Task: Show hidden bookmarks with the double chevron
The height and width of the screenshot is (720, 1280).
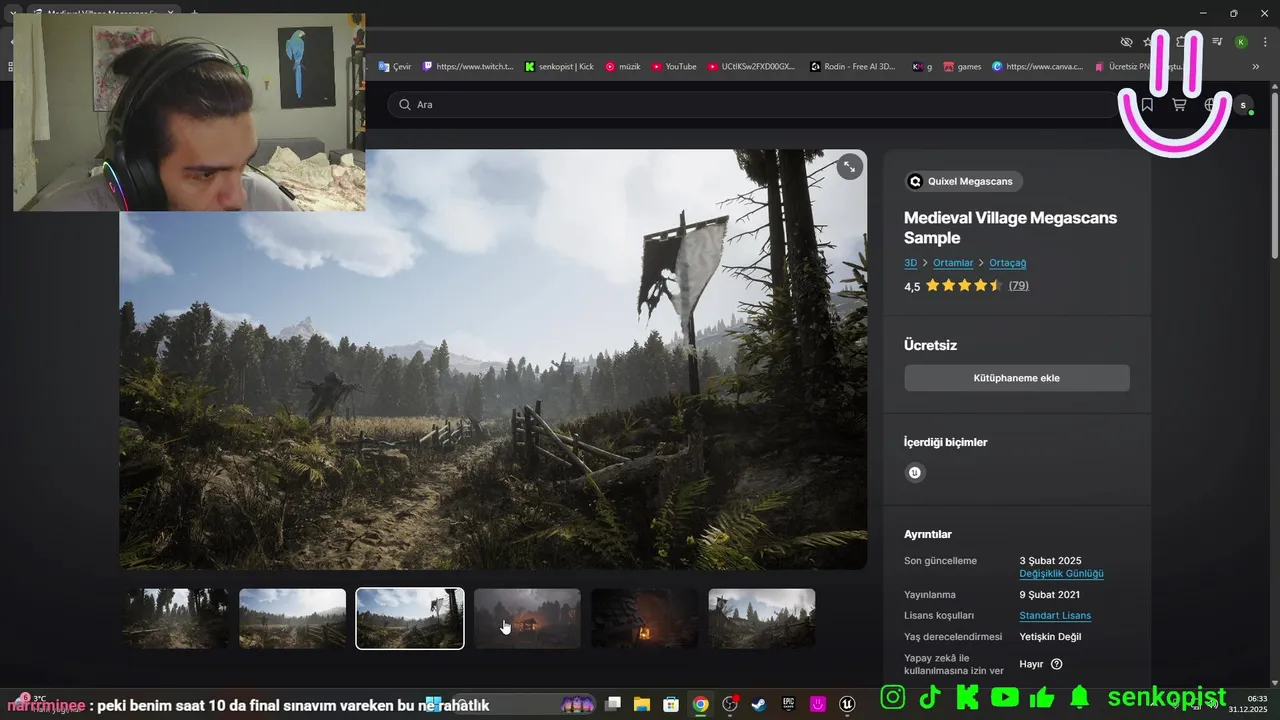Action: (1256, 67)
